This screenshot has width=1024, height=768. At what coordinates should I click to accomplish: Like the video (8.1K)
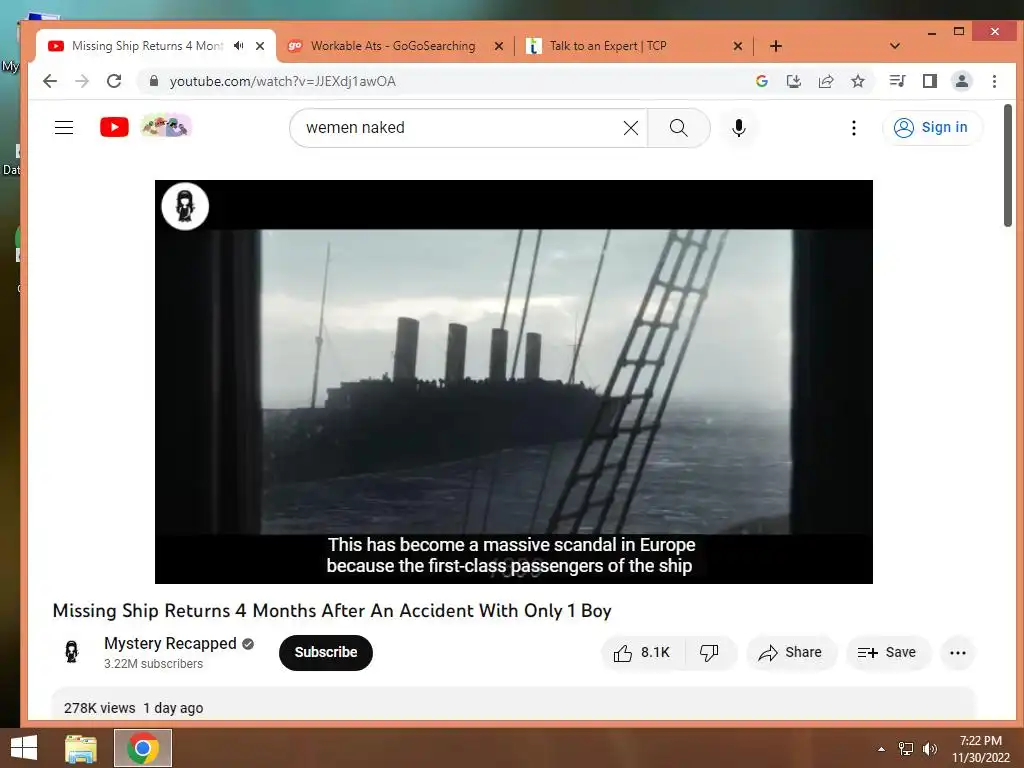tap(643, 652)
